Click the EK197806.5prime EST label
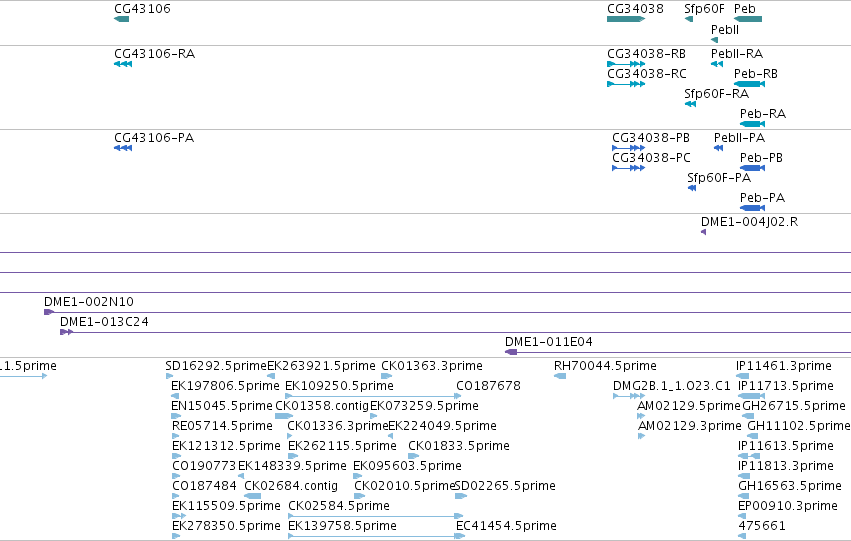851x541 pixels. (x=225, y=386)
